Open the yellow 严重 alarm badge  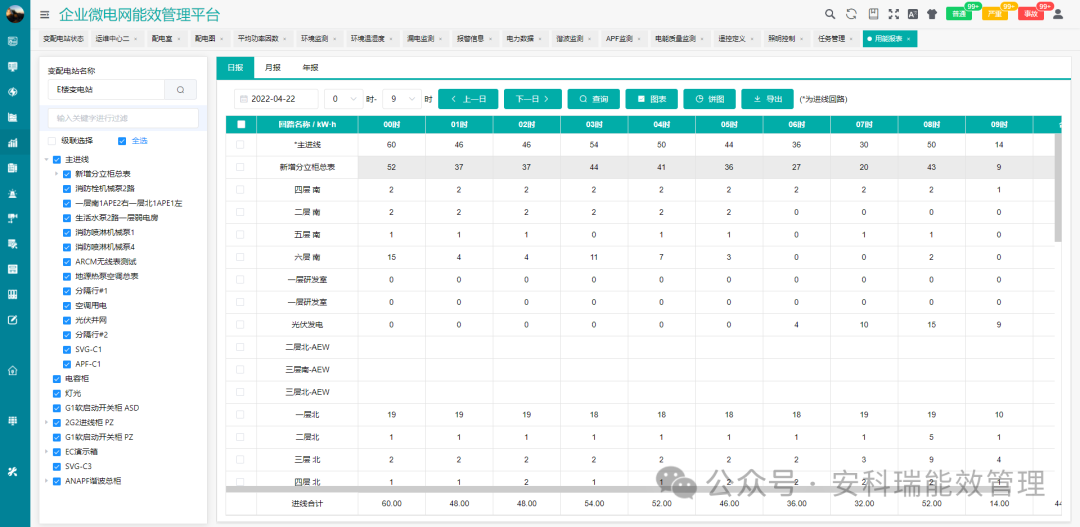click(994, 14)
